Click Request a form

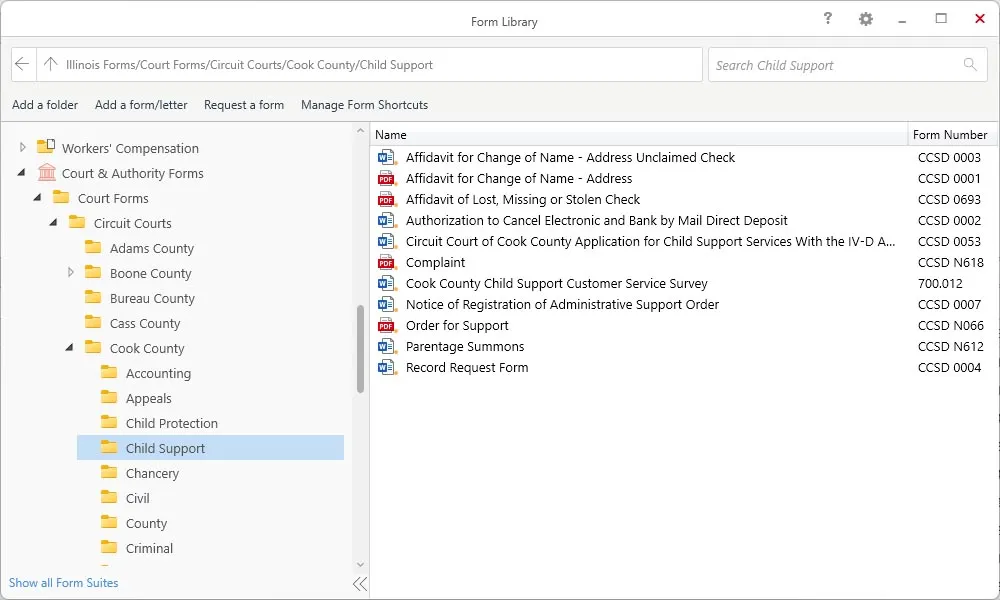click(x=244, y=105)
